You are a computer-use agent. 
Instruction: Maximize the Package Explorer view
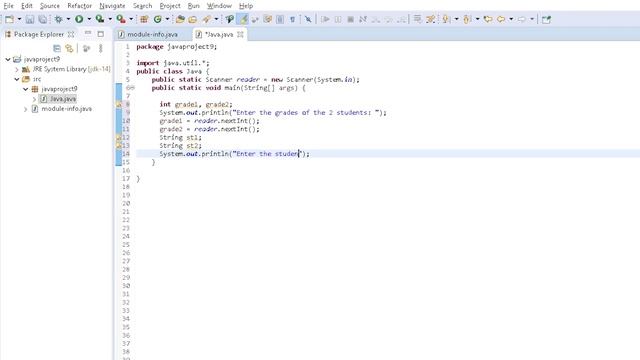point(101,34)
